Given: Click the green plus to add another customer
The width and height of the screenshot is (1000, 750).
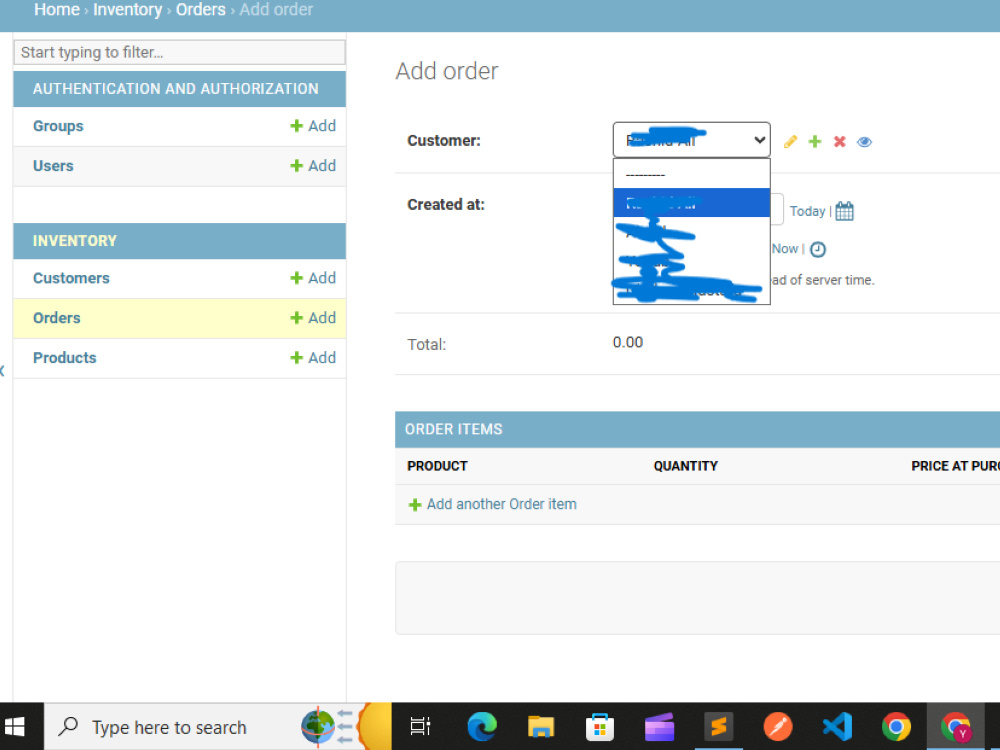Looking at the screenshot, I should [x=815, y=142].
